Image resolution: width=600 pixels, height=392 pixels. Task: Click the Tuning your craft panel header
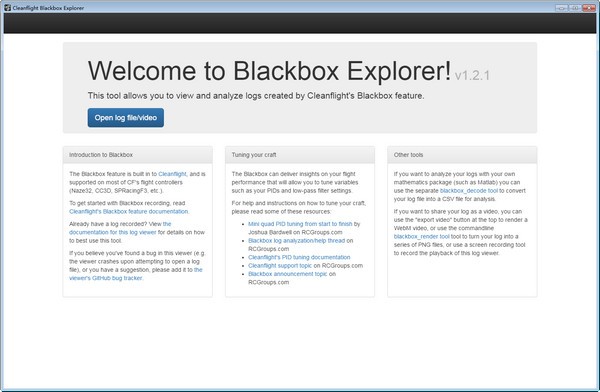click(300, 155)
